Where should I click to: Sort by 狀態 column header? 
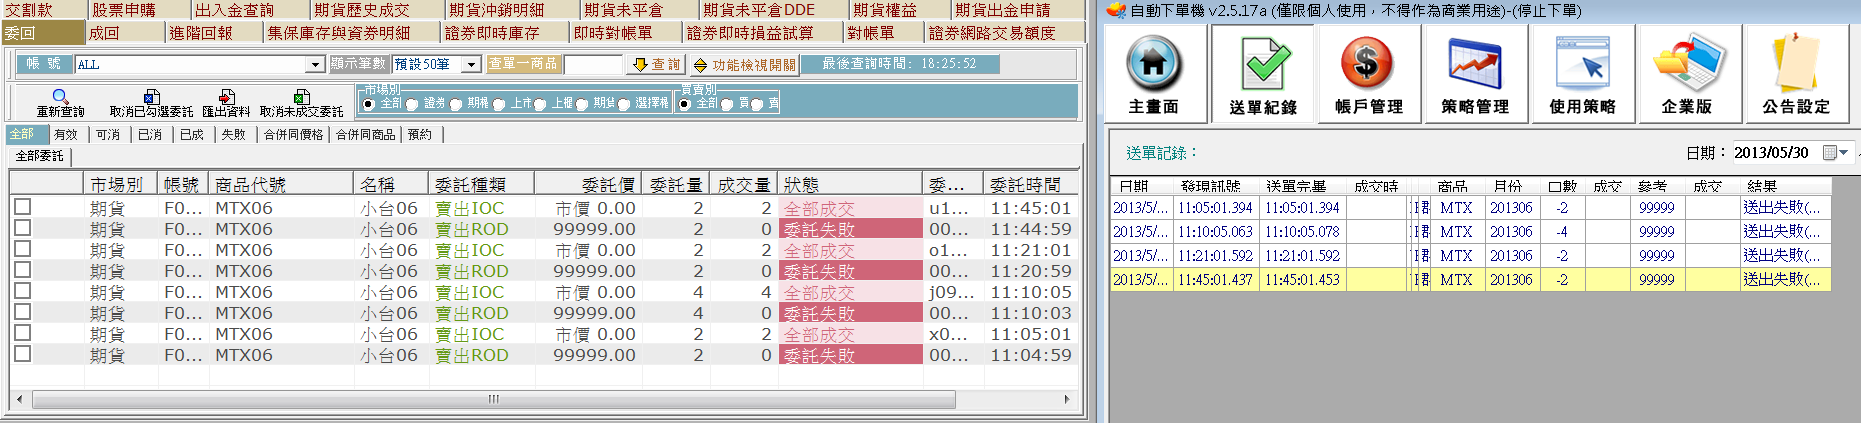coord(849,184)
